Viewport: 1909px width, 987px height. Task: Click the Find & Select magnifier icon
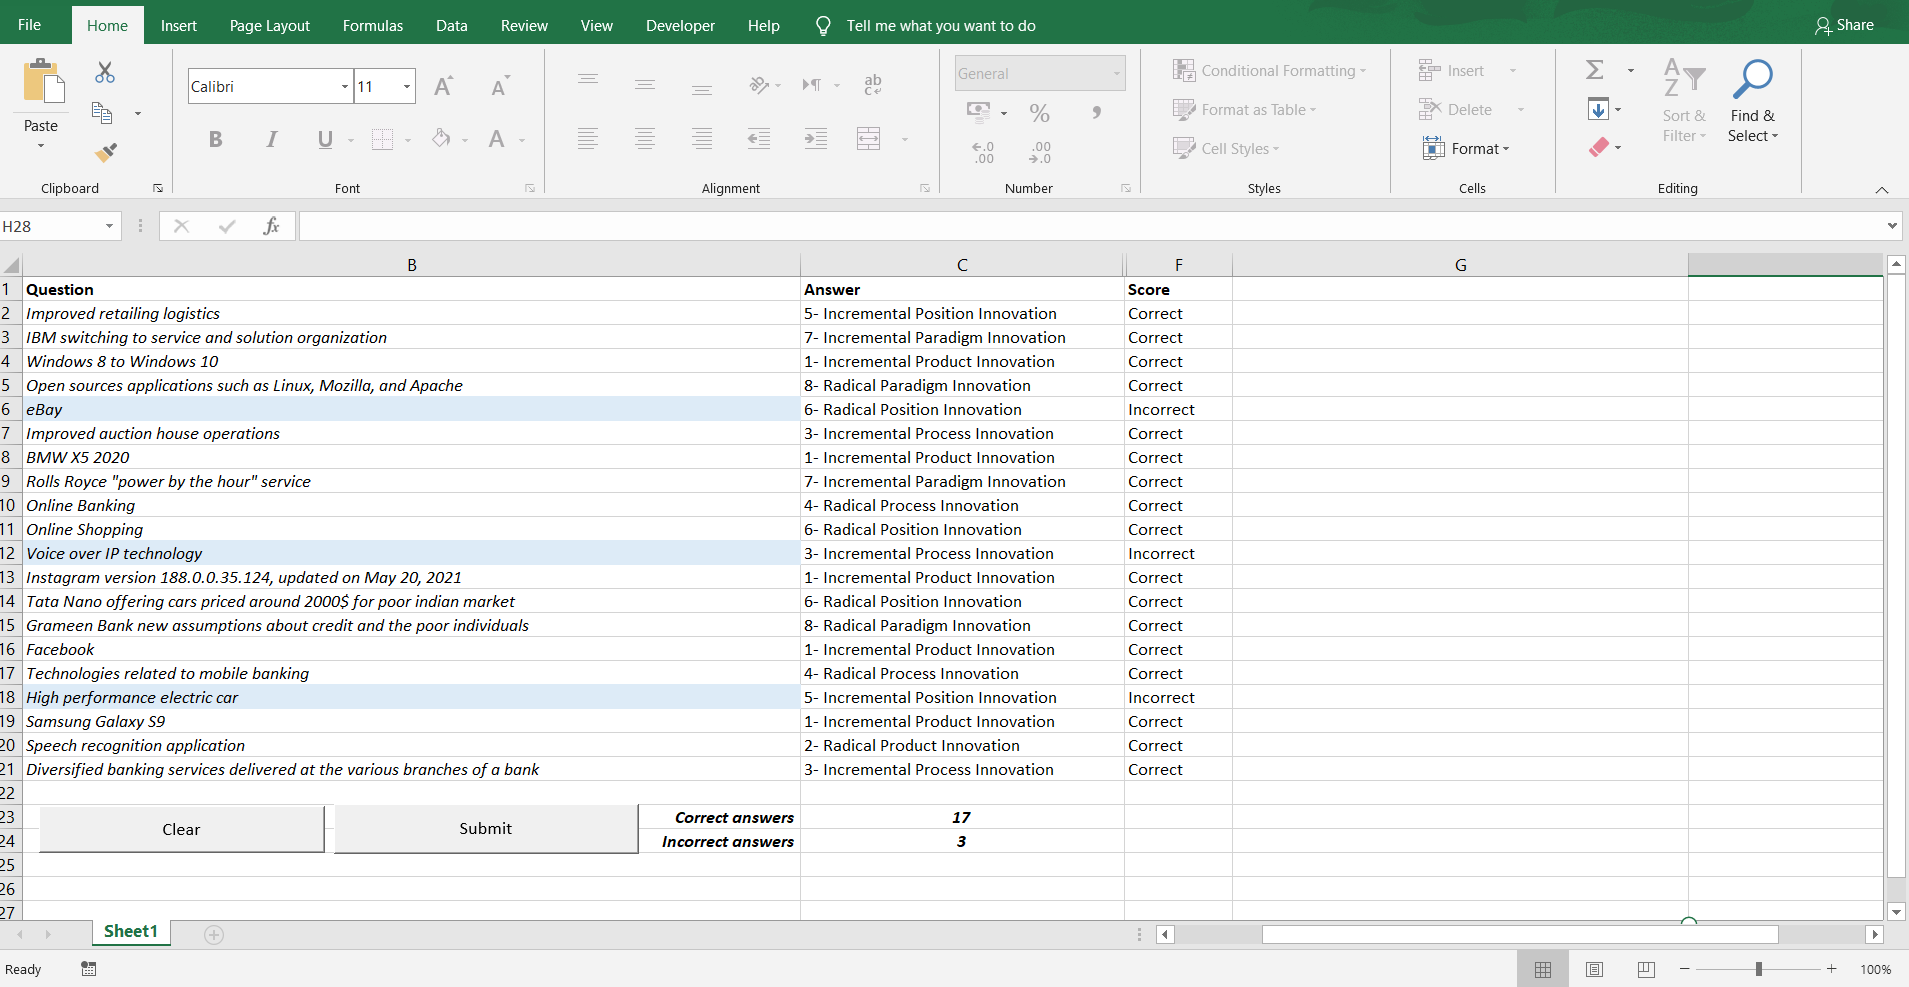1753,78
